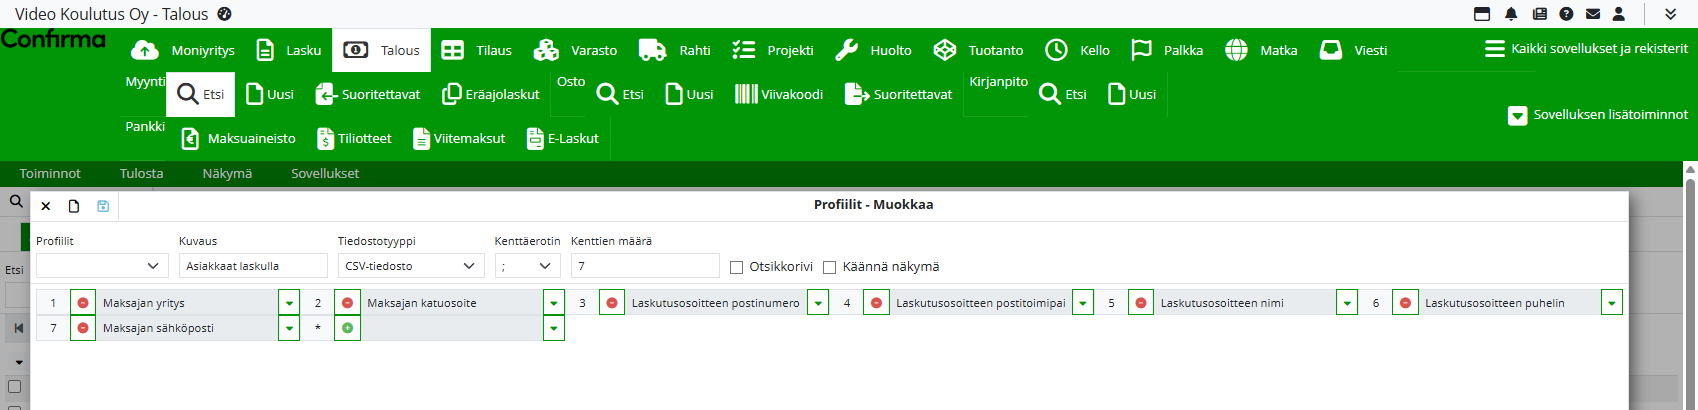Open Tiliotteet bank statements
The image size is (1698, 410).
tap(354, 139)
